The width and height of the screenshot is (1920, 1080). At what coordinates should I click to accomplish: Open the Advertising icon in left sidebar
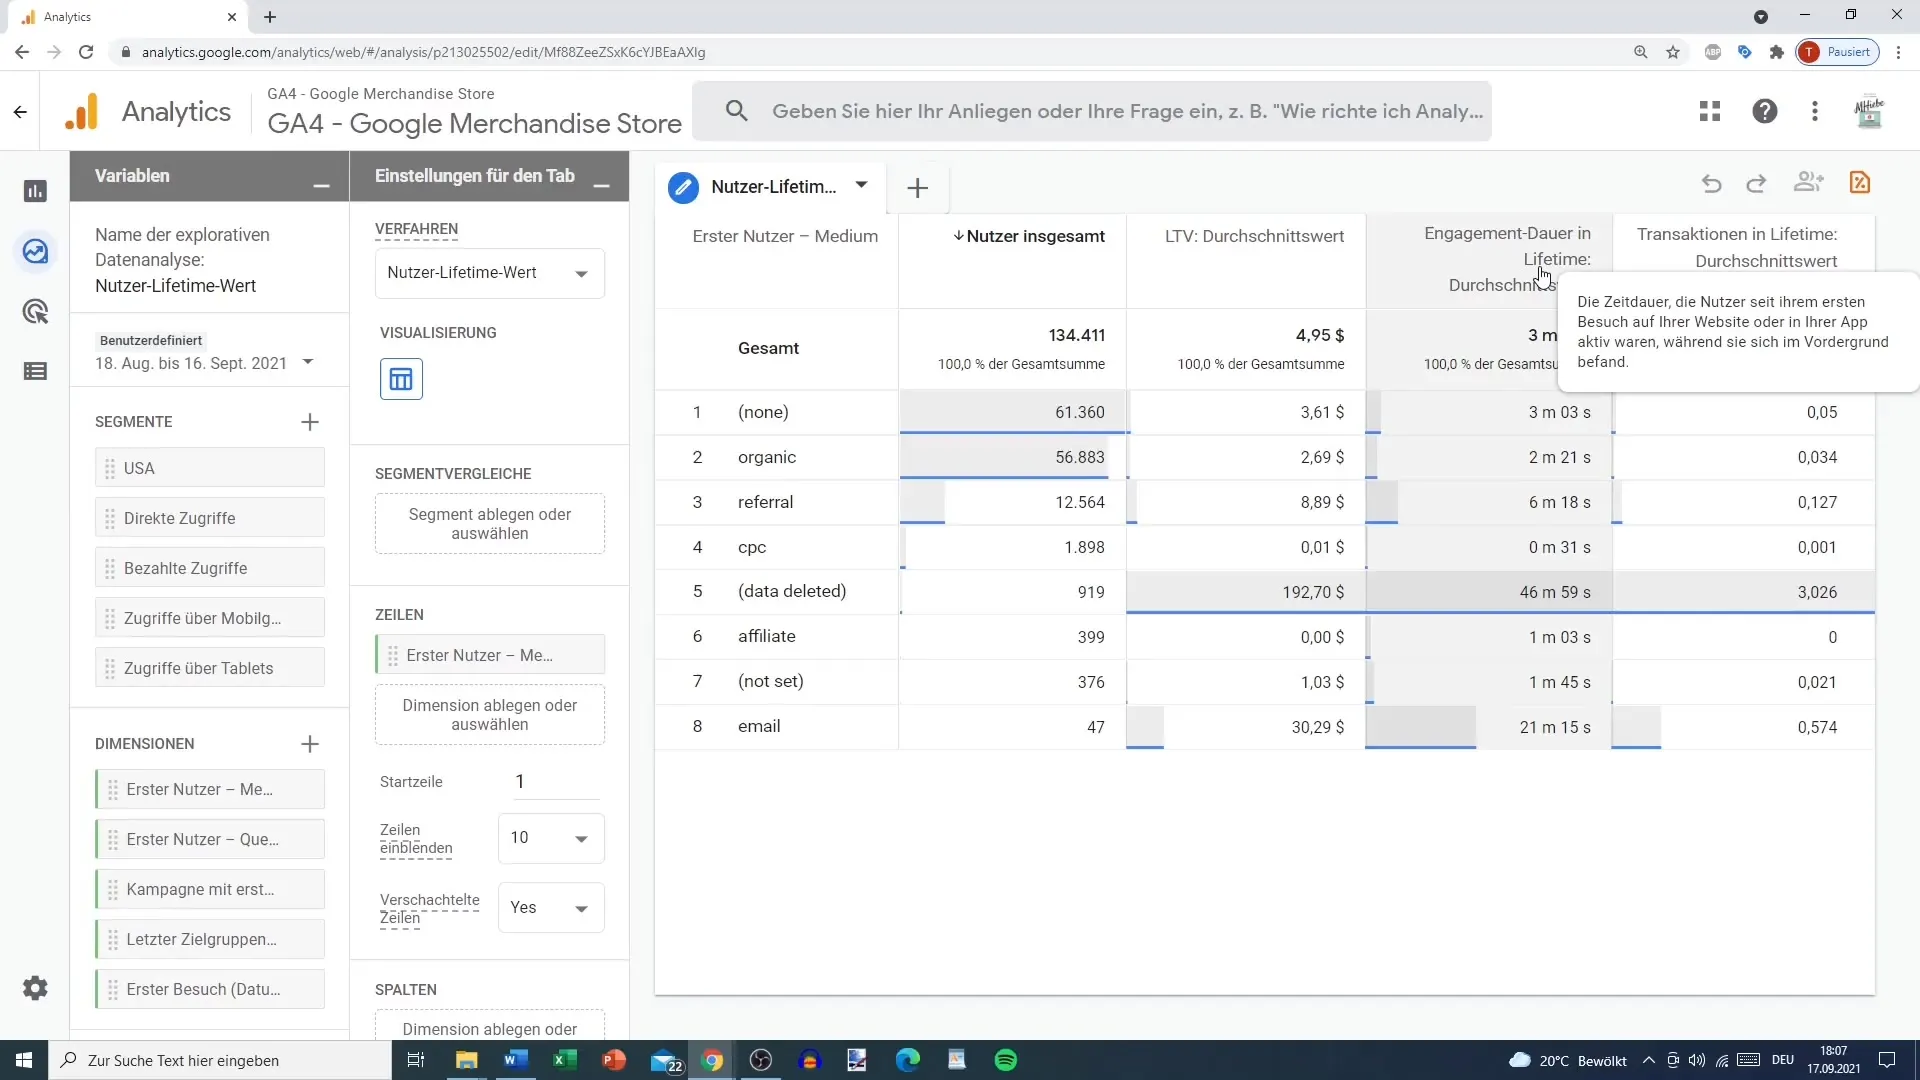click(35, 312)
